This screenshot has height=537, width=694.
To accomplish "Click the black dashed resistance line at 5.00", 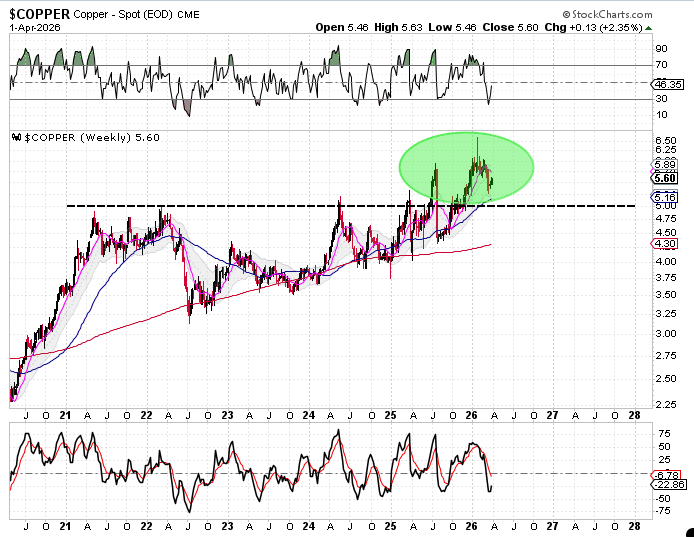I will [250, 206].
